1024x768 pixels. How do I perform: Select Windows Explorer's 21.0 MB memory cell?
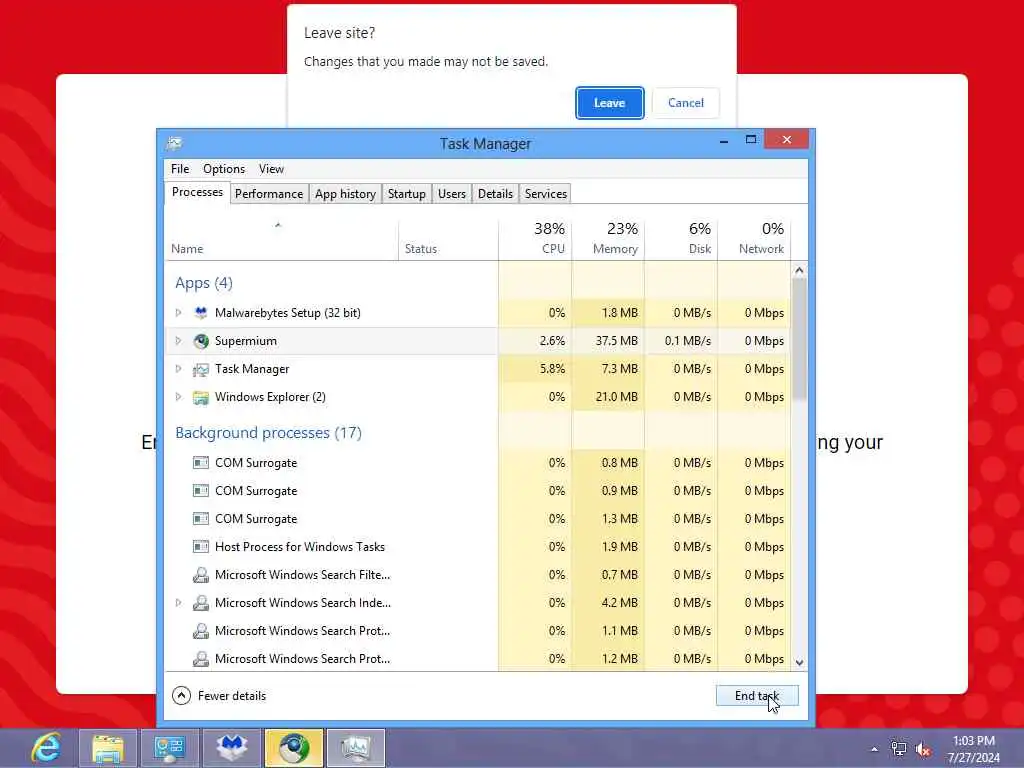tap(608, 397)
